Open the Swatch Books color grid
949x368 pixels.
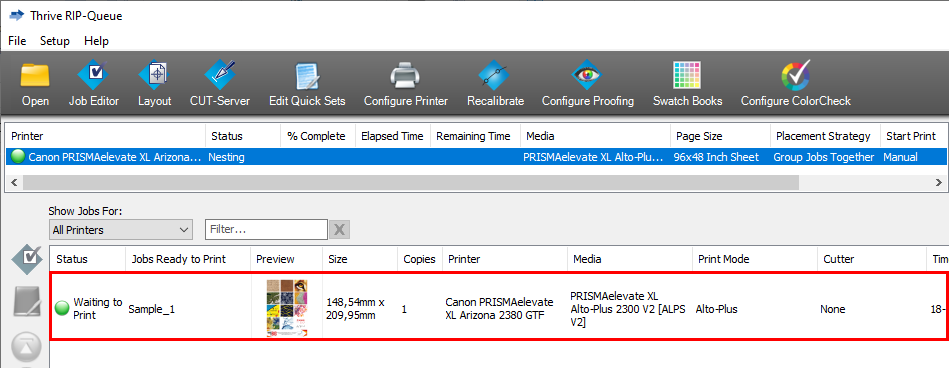[688, 84]
